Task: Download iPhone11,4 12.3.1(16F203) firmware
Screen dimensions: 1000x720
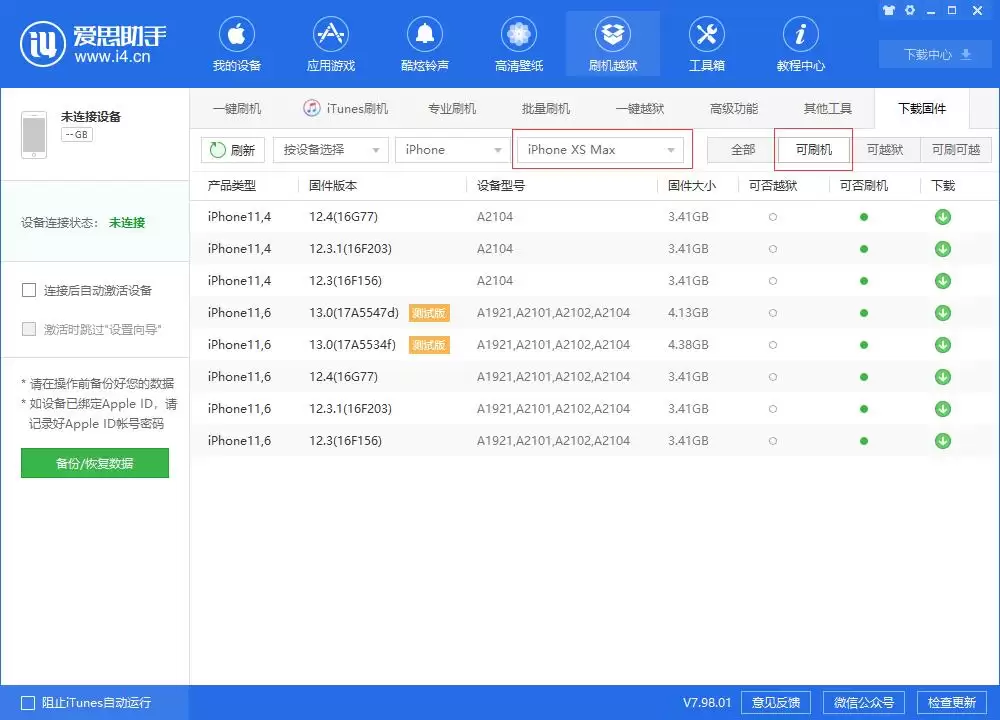Action: click(943, 249)
